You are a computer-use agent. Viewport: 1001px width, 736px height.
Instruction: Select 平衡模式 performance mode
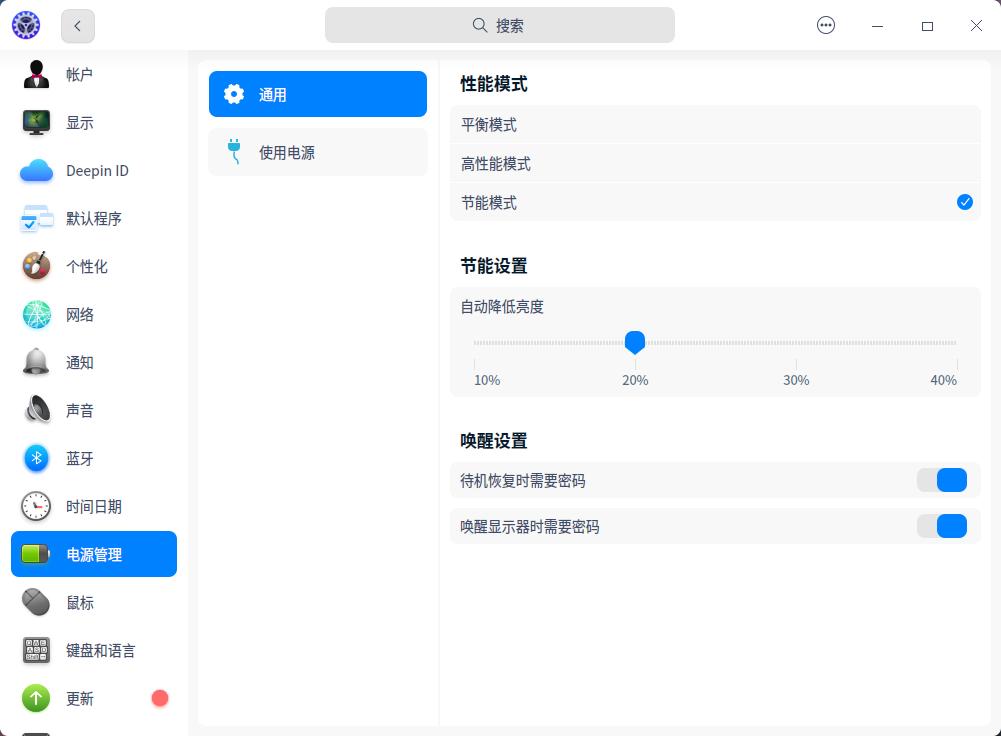tap(715, 124)
